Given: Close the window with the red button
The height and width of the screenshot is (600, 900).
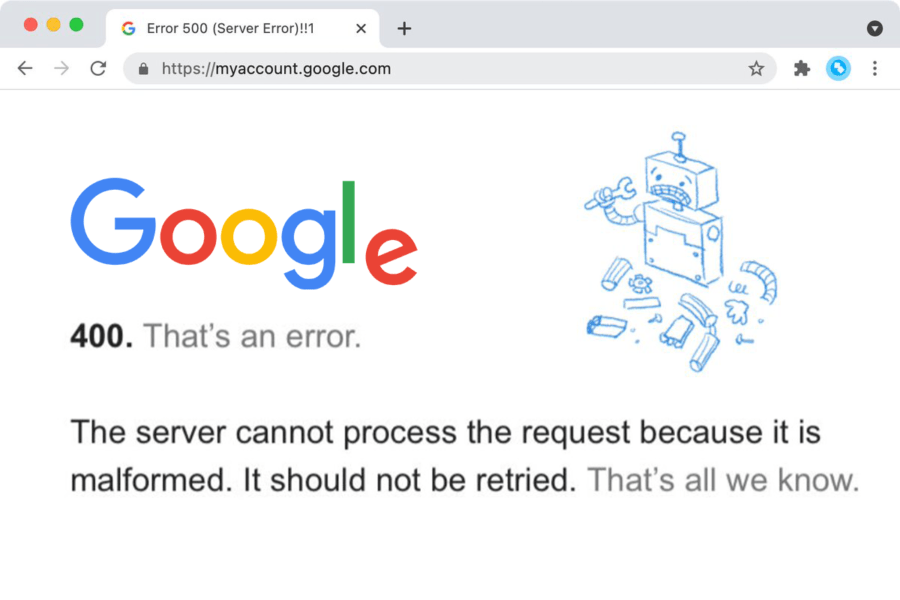Looking at the screenshot, I should pos(30,25).
